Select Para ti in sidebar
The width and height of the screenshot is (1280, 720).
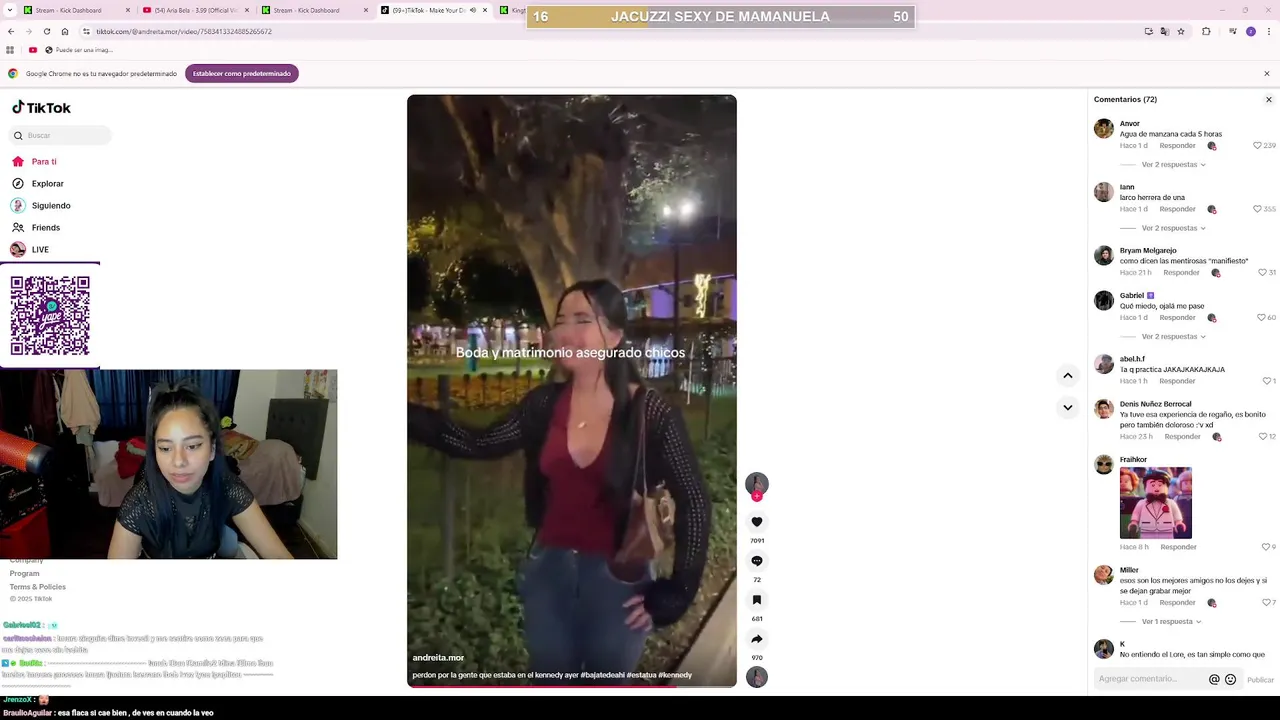click(x=44, y=161)
